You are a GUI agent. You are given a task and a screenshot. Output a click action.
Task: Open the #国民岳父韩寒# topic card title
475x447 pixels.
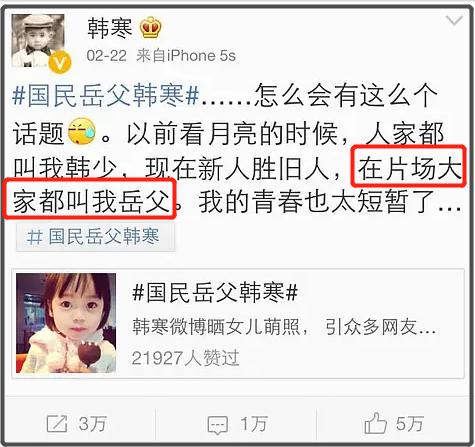(x=215, y=293)
